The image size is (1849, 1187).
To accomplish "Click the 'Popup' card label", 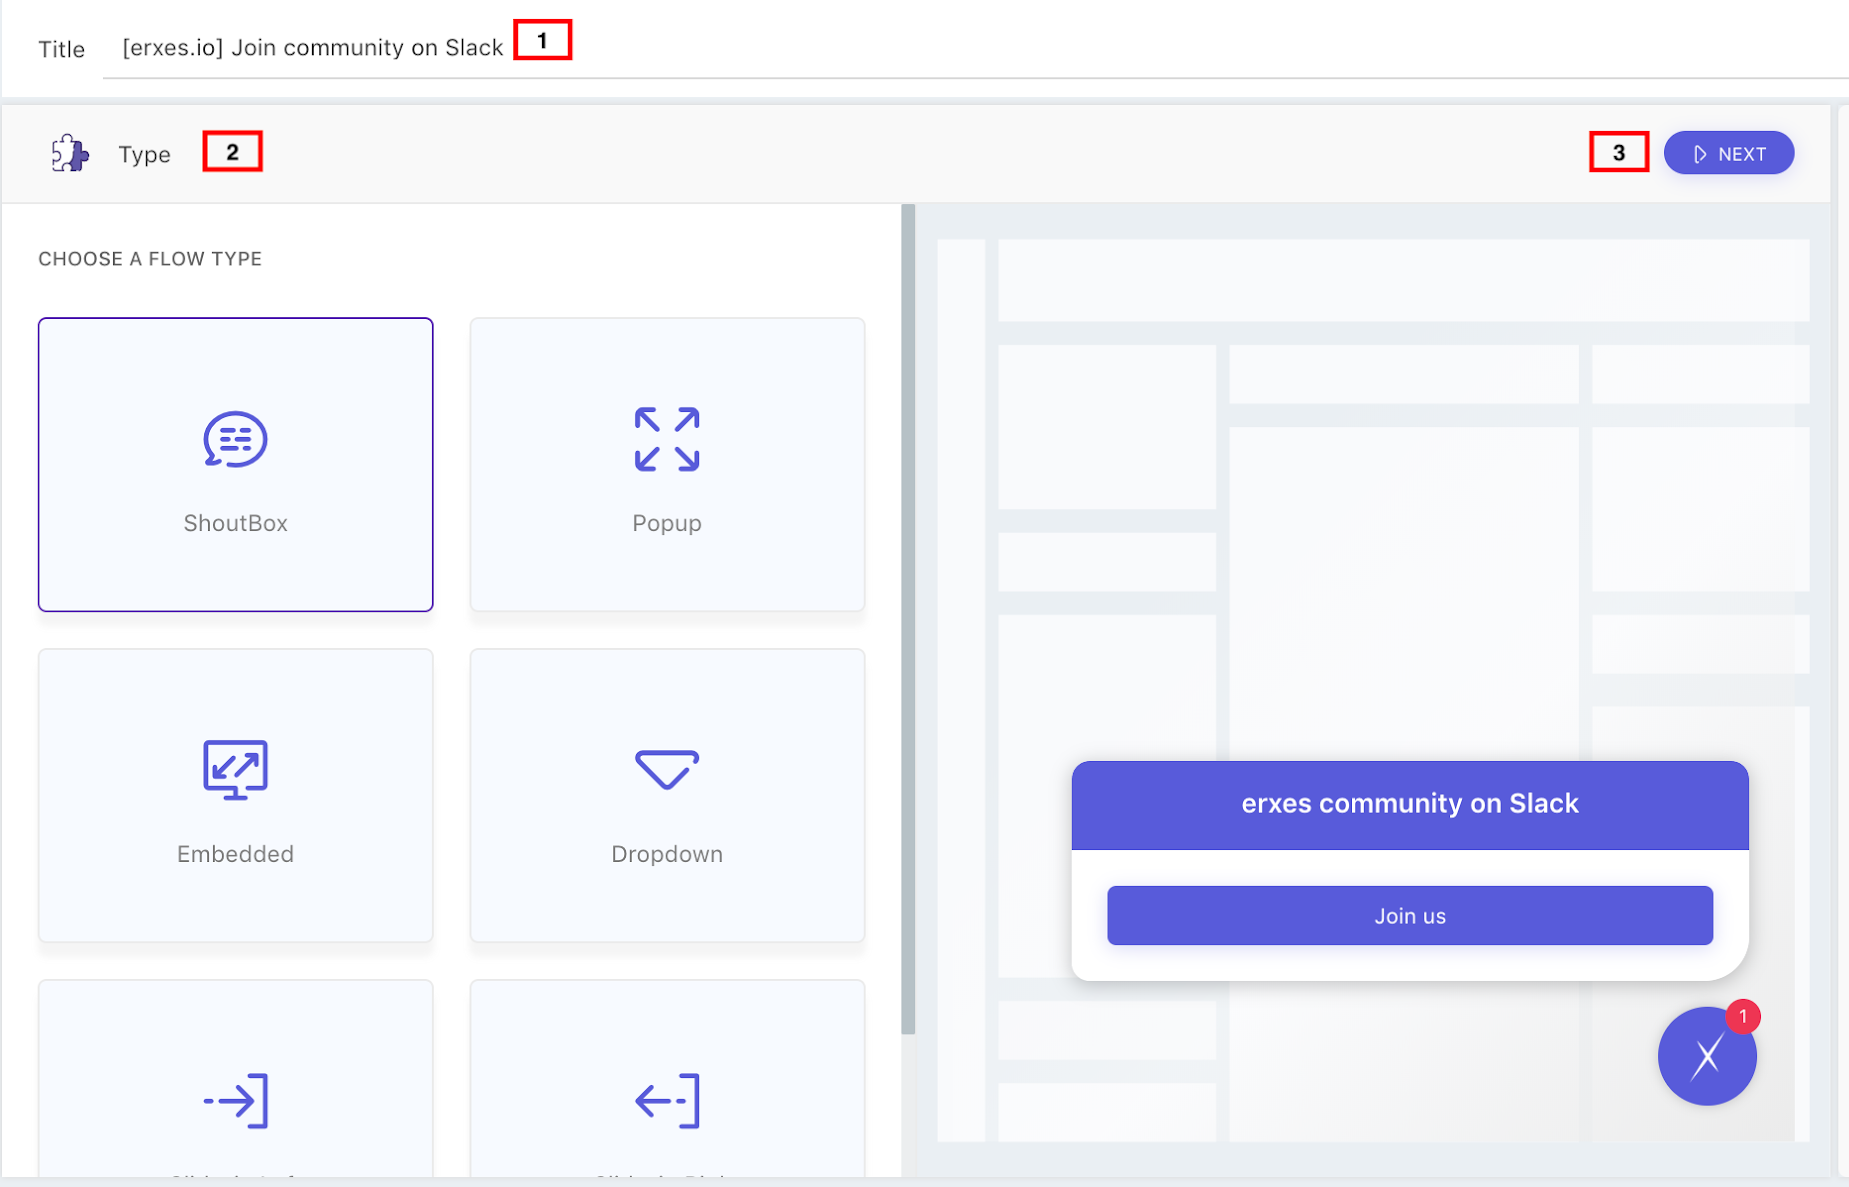I will point(667,523).
